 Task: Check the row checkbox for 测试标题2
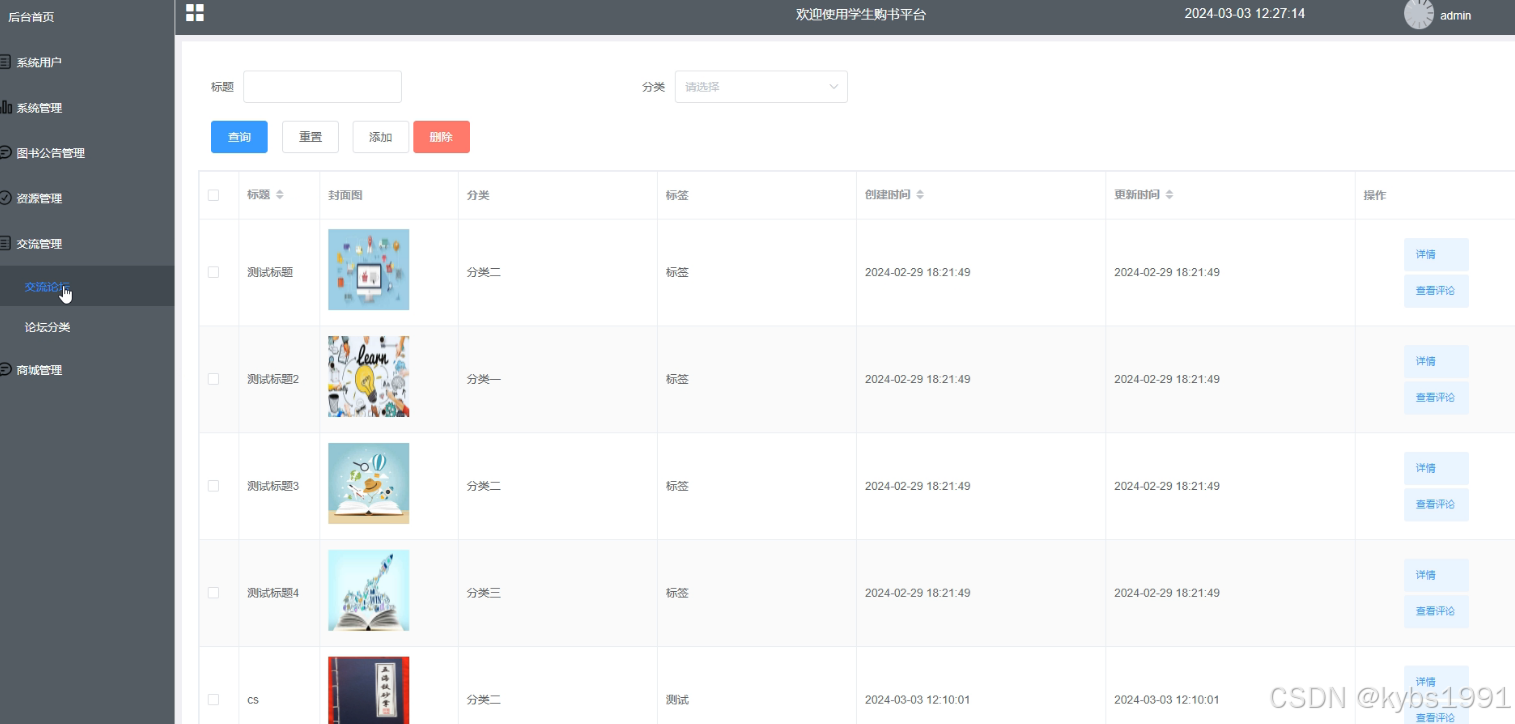click(213, 379)
